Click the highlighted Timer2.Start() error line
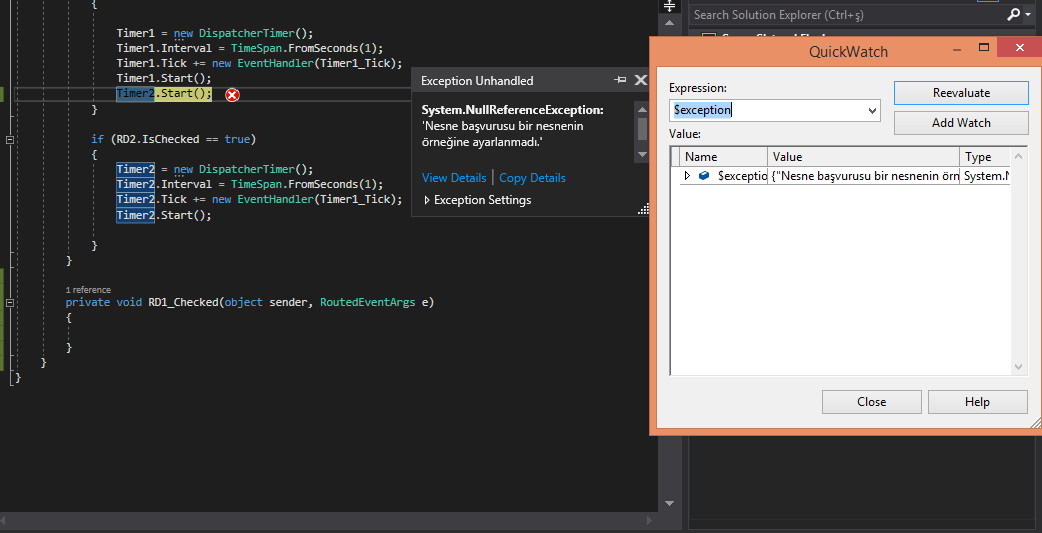This screenshot has height=533, width=1042. [x=164, y=94]
